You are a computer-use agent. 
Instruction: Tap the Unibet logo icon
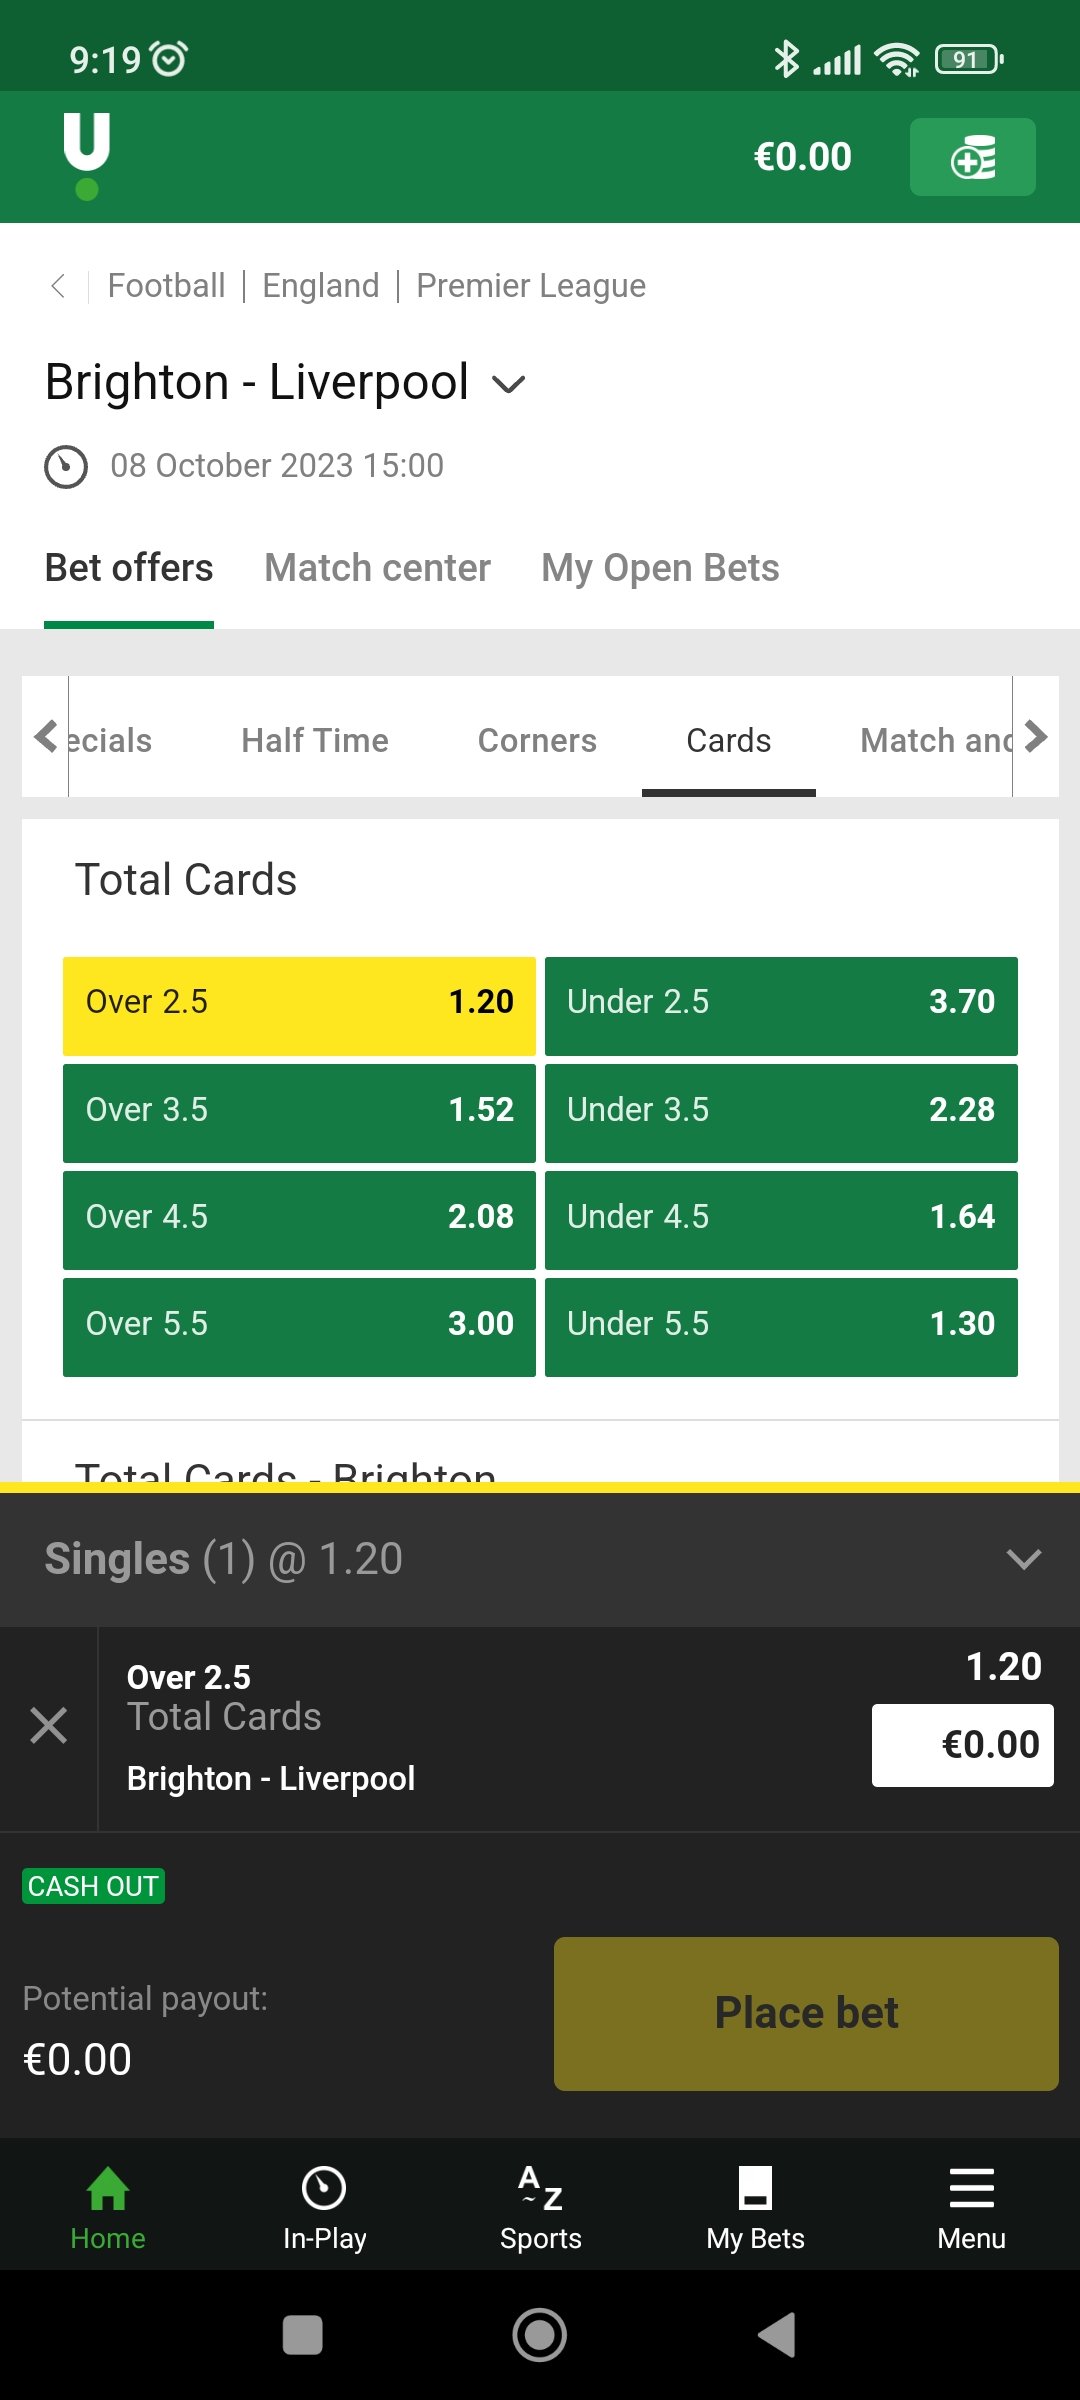tap(87, 155)
